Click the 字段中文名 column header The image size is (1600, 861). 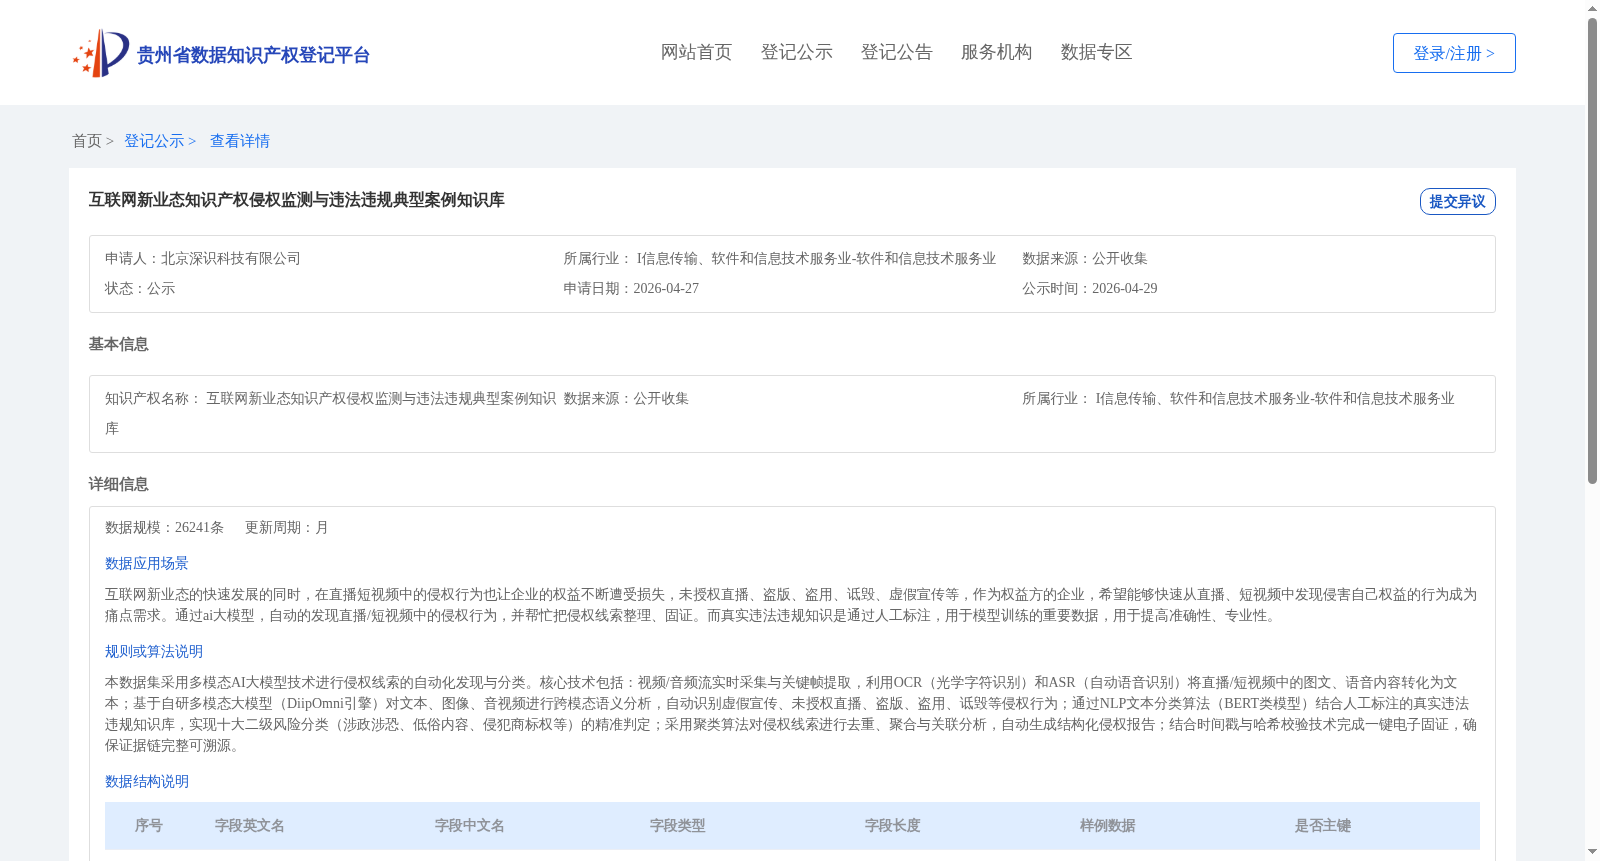(470, 825)
